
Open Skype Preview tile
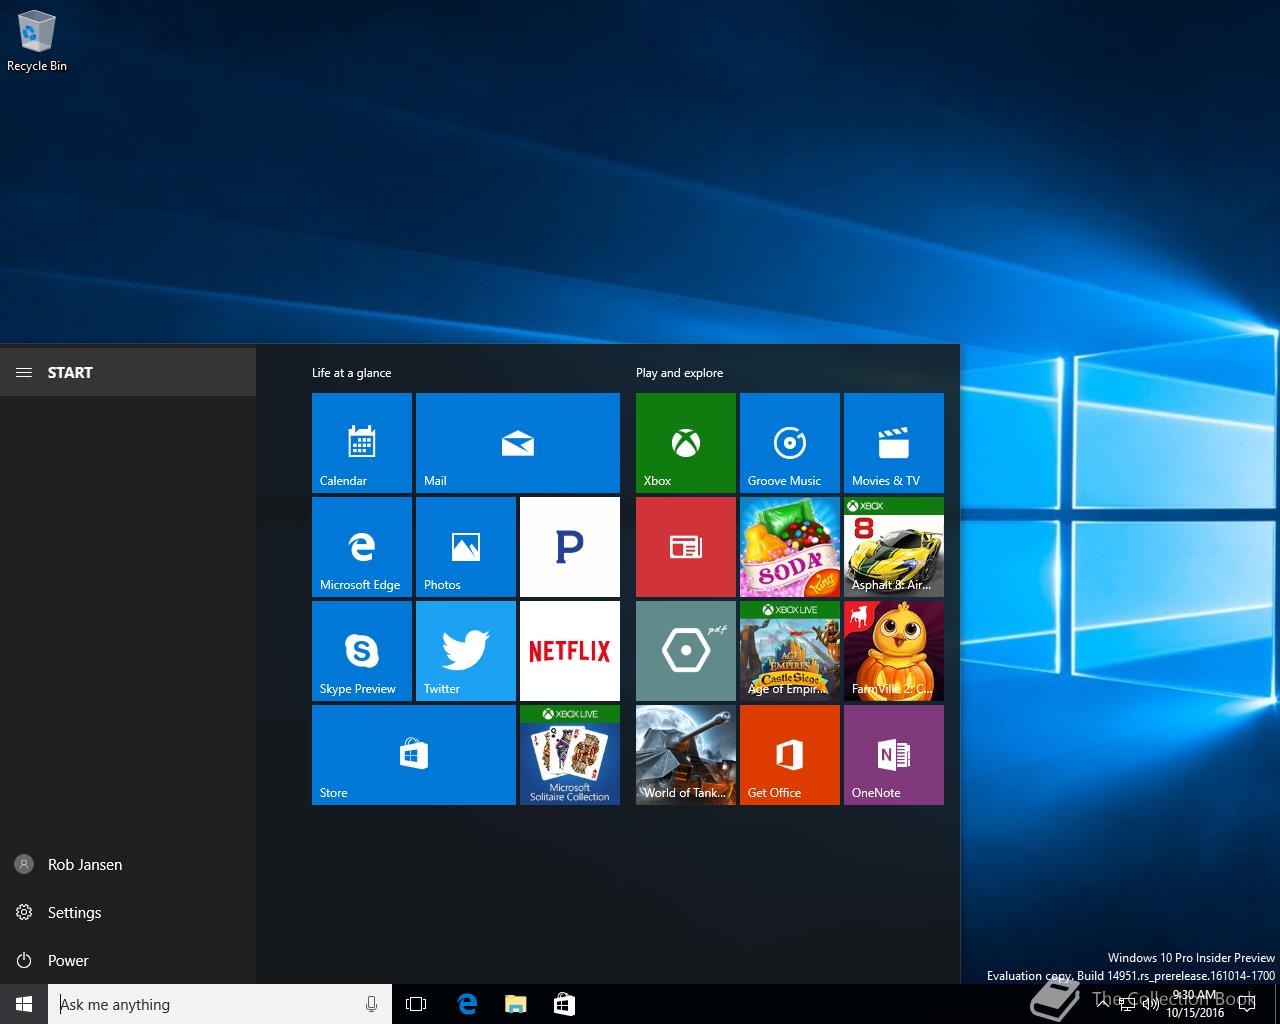click(362, 651)
